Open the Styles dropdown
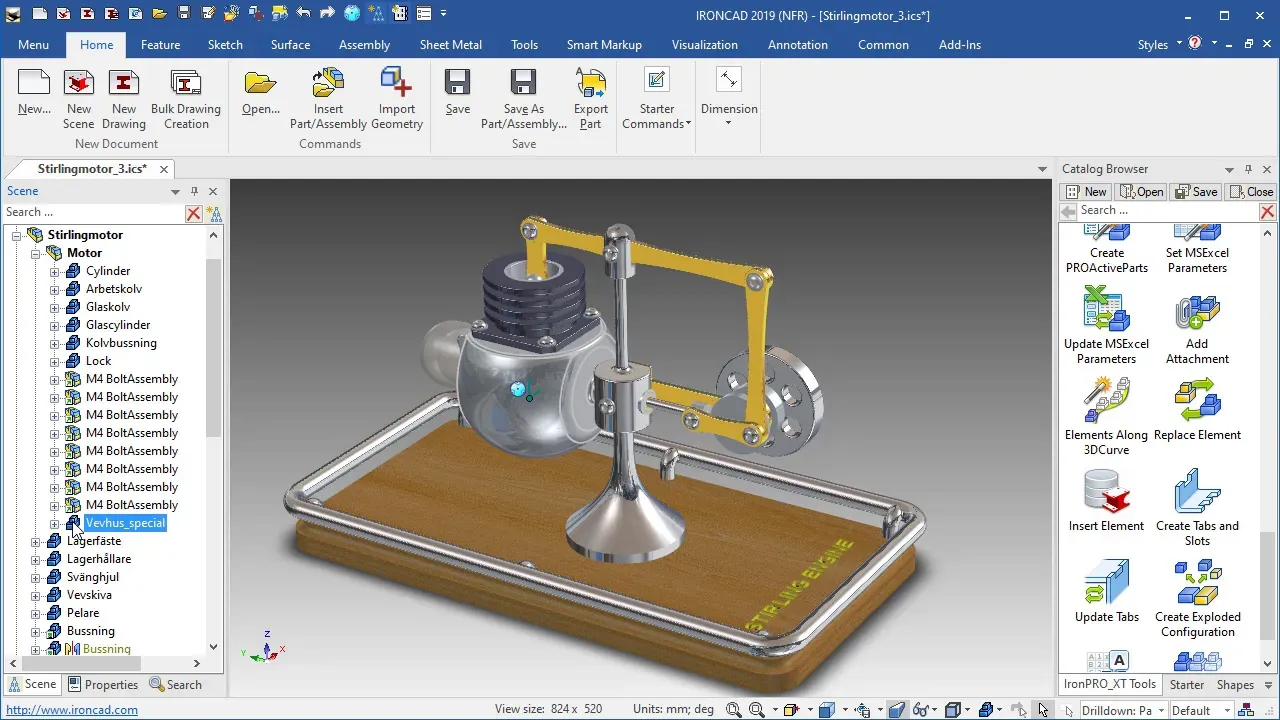This screenshot has height=720, width=1280. click(x=1160, y=45)
